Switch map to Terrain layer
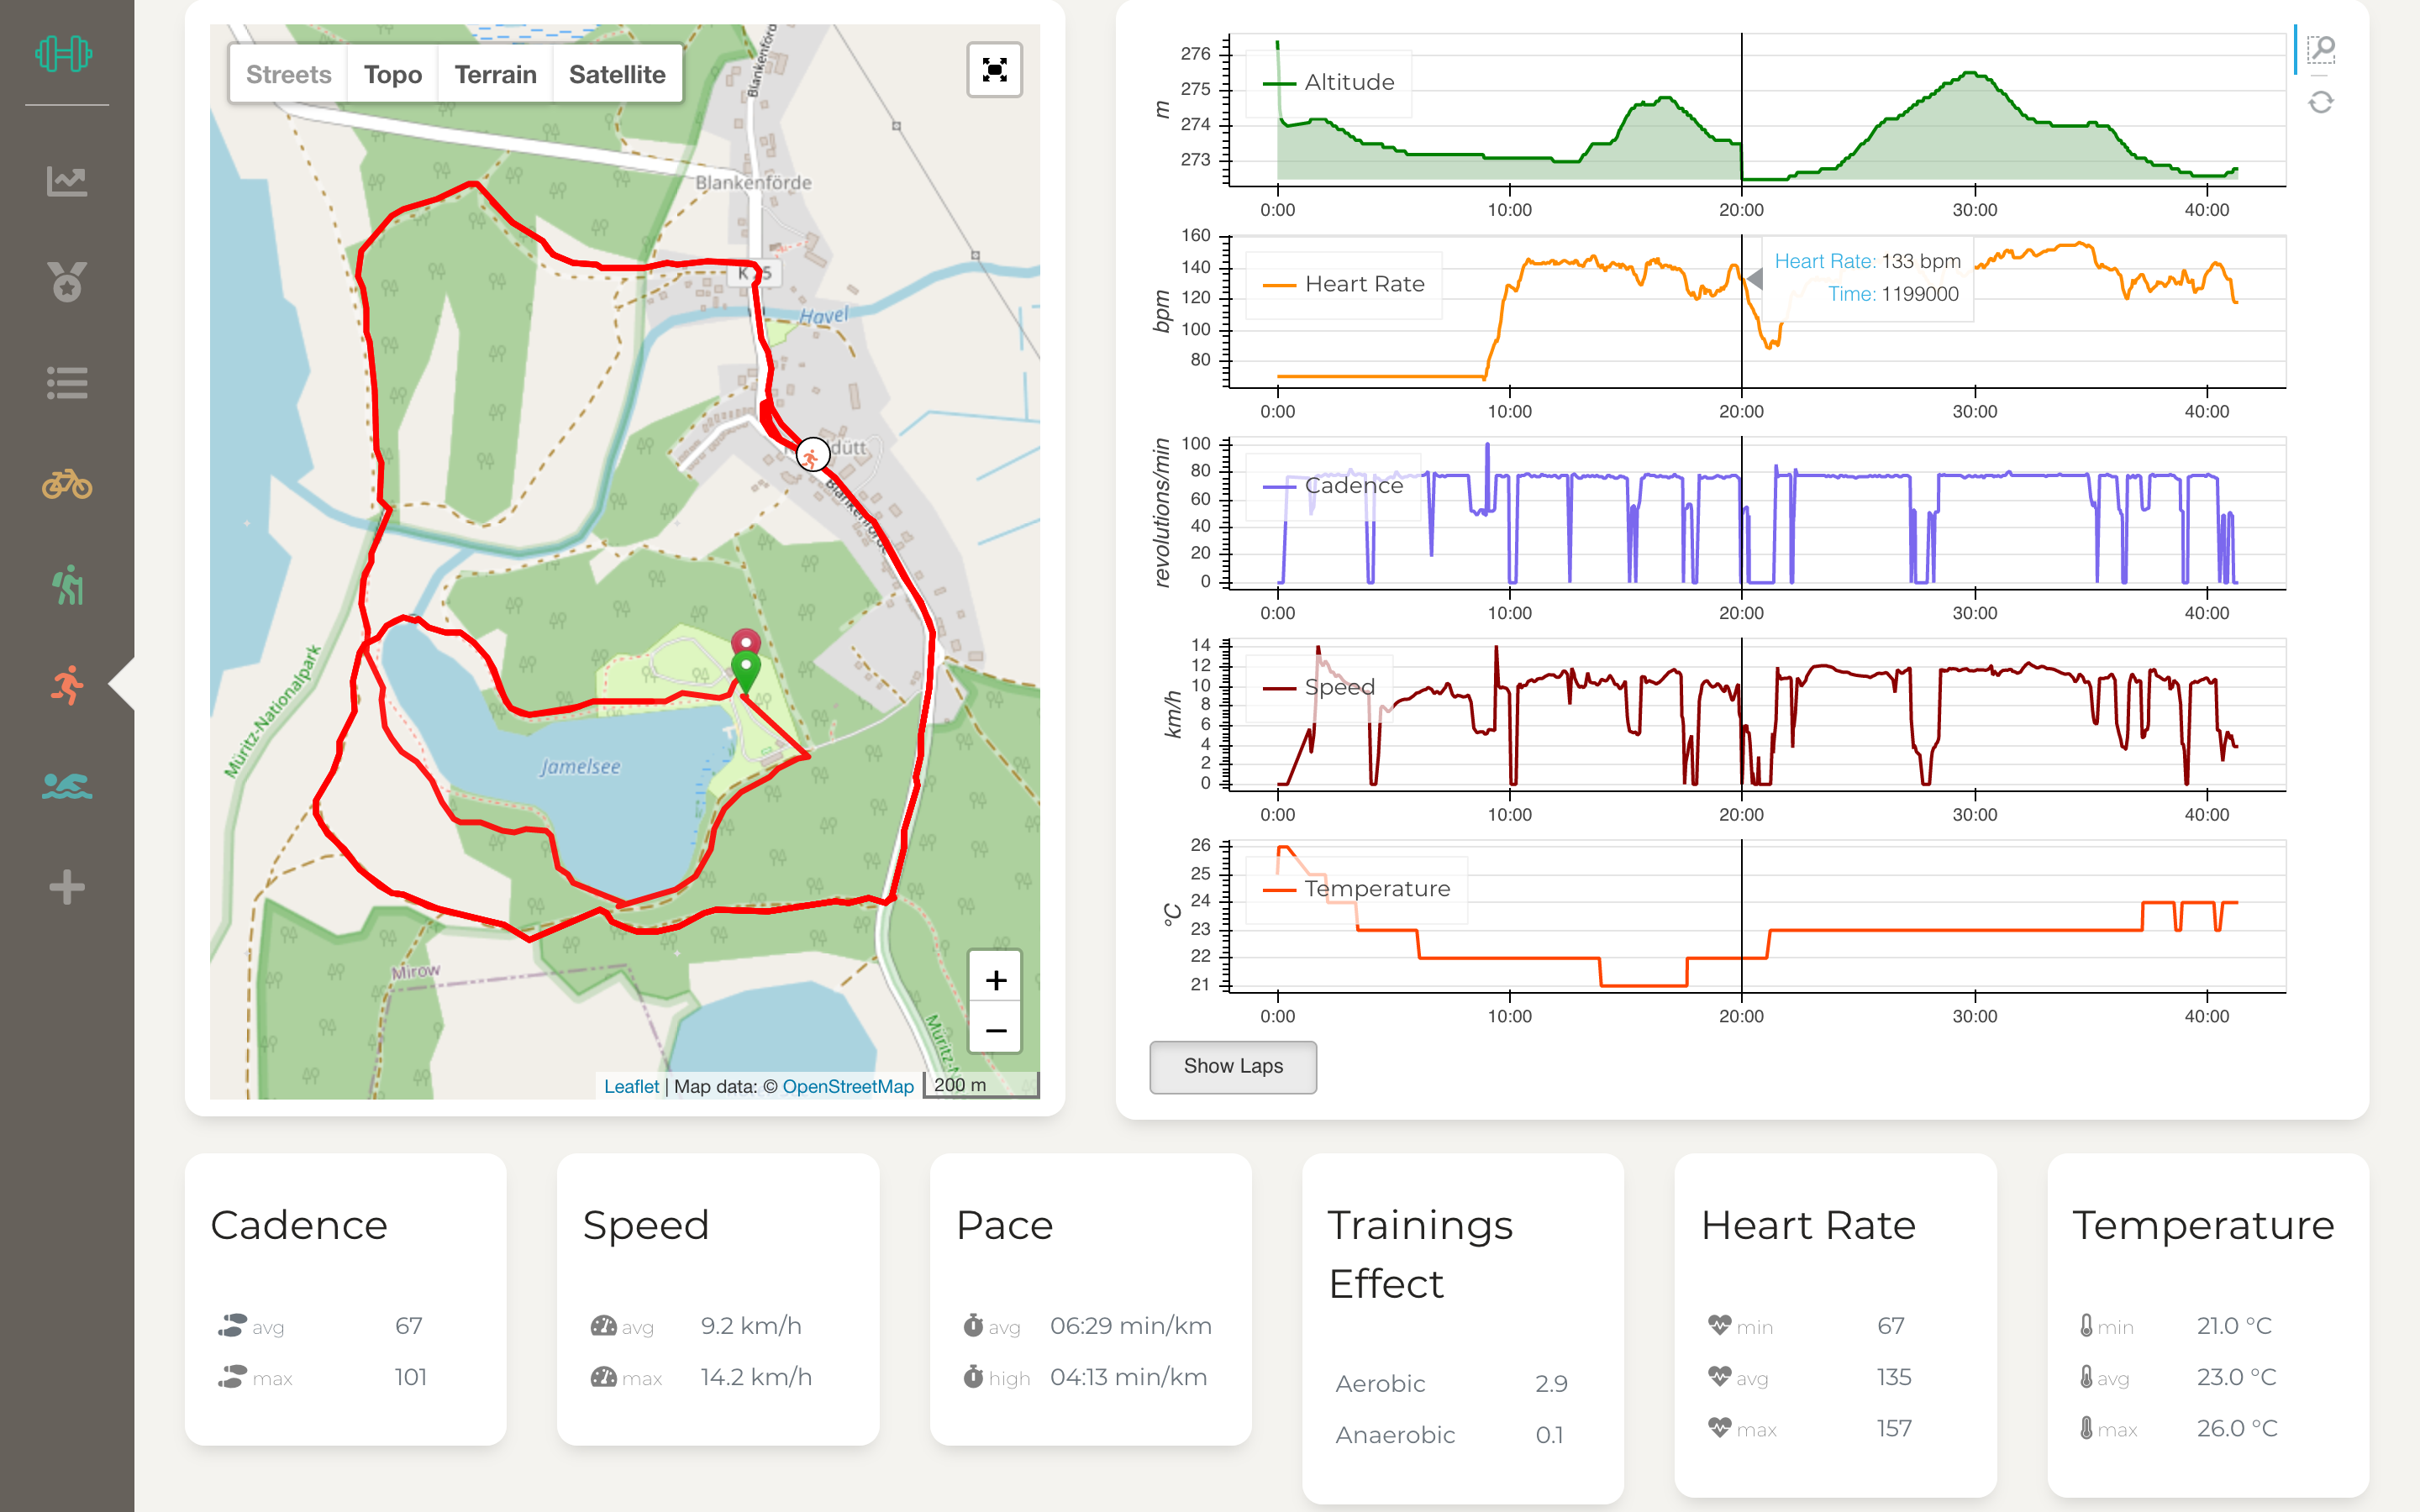The width and height of the screenshot is (2420, 1512). coord(495,74)
